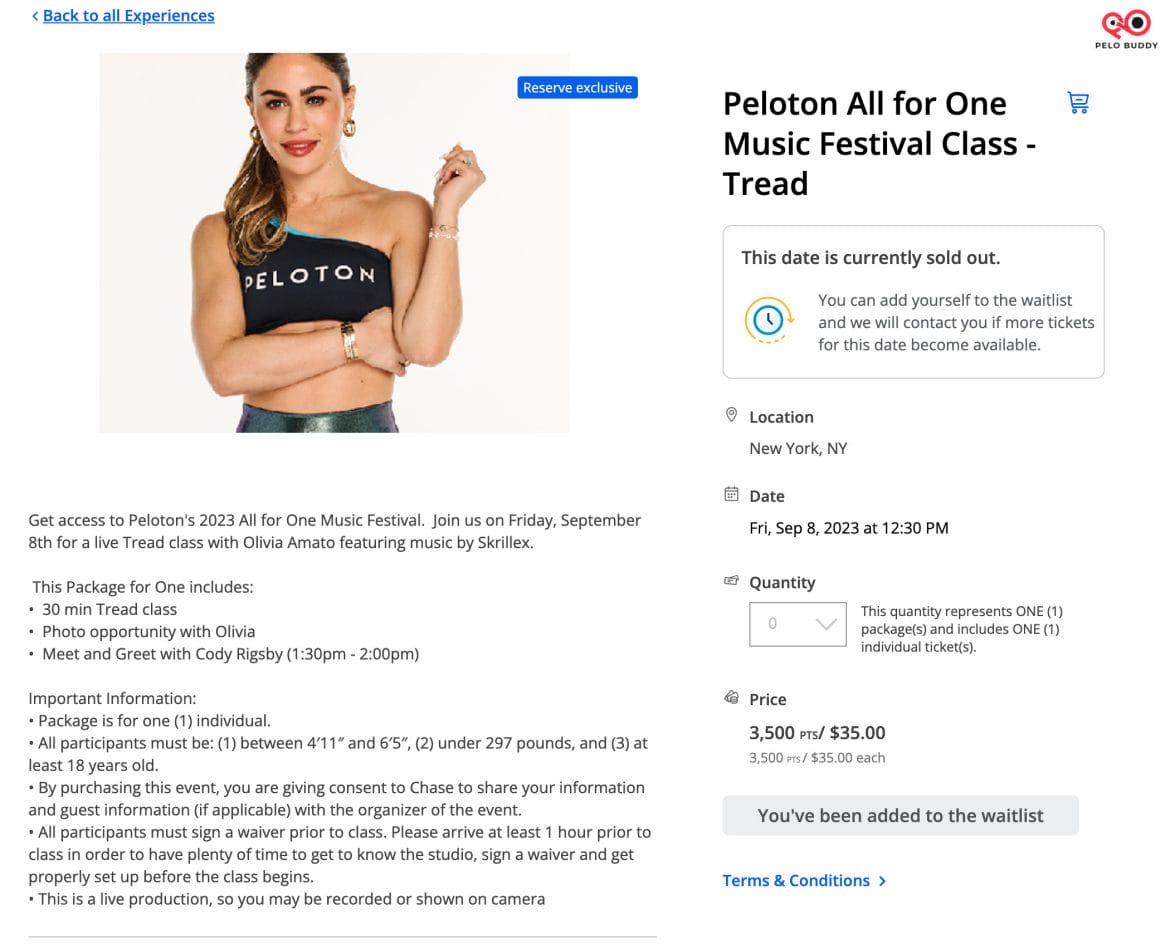Open the shopping cart icon

(1078, 102)
